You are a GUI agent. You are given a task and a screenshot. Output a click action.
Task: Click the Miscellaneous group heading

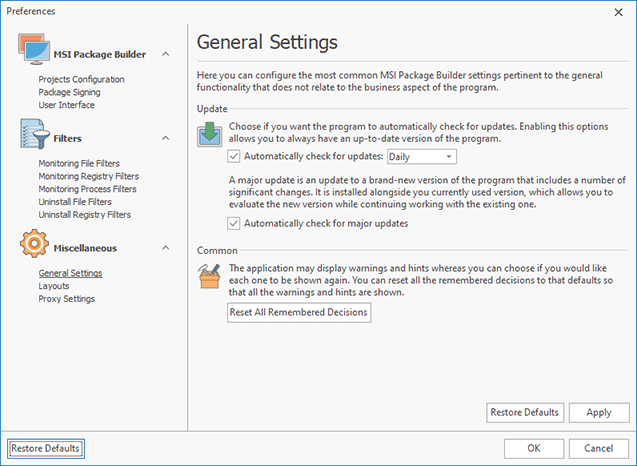(85, 248)
